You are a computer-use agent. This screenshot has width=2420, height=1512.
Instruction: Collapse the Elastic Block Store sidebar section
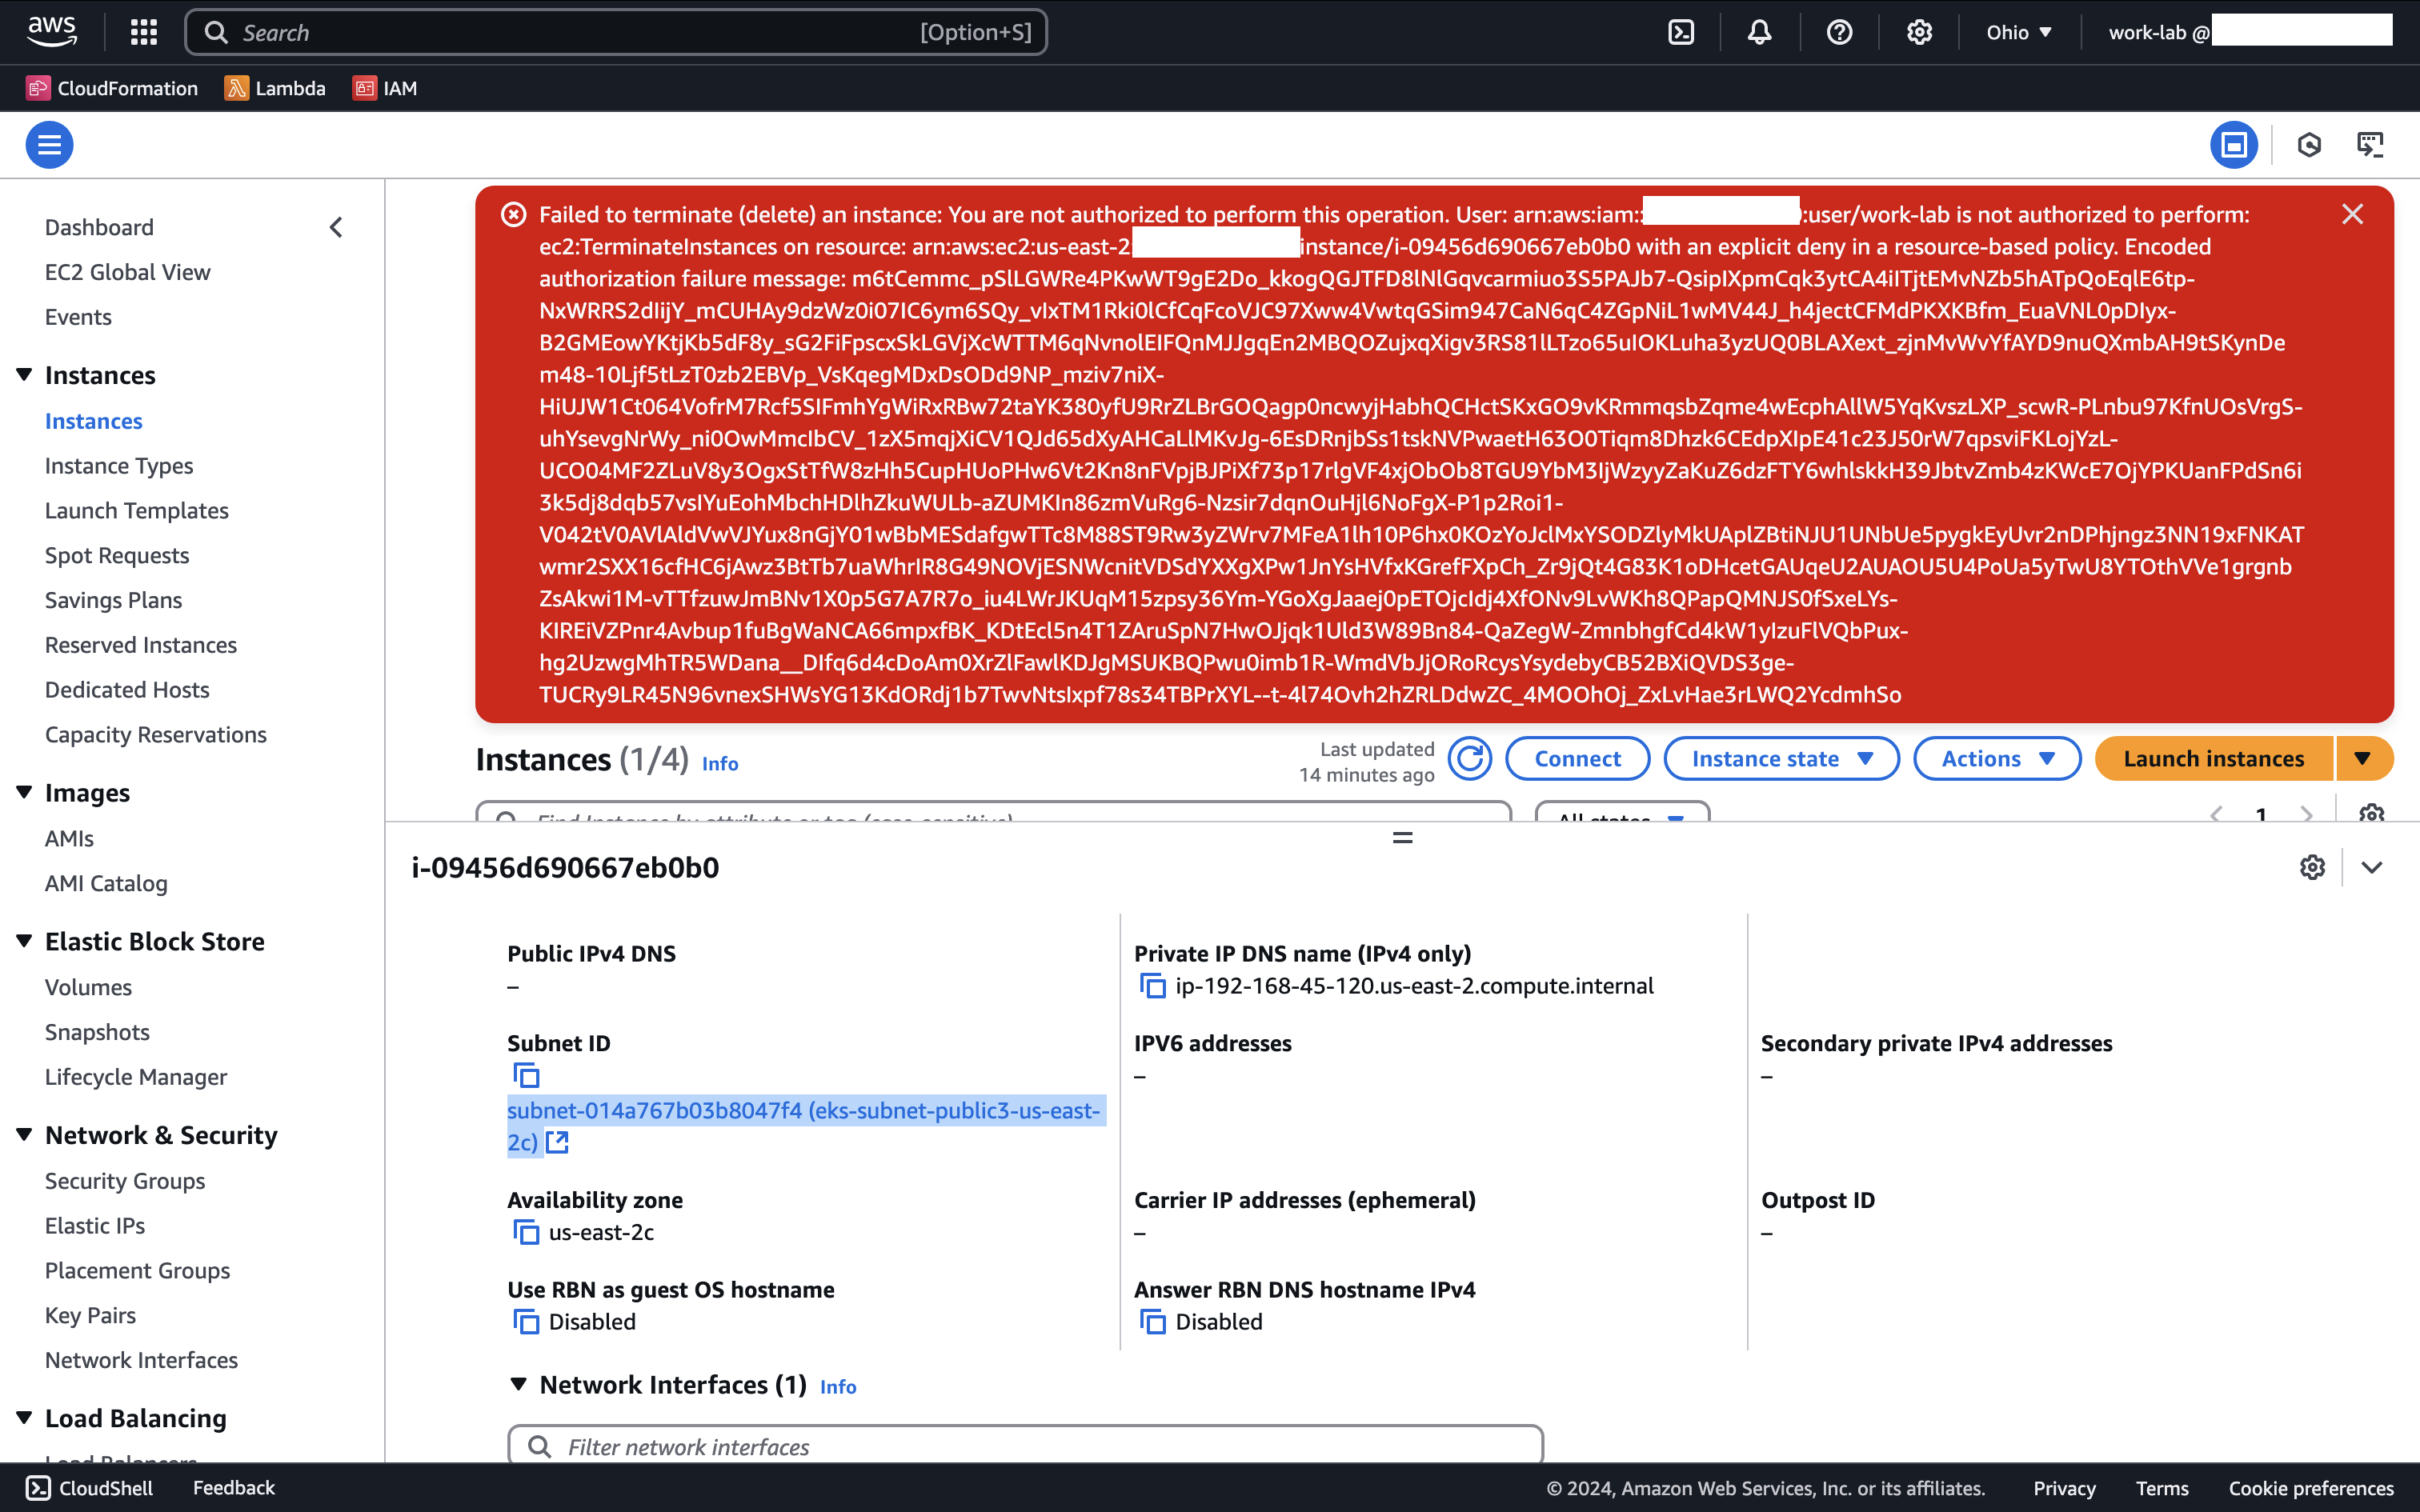click(x=24, y=941)
